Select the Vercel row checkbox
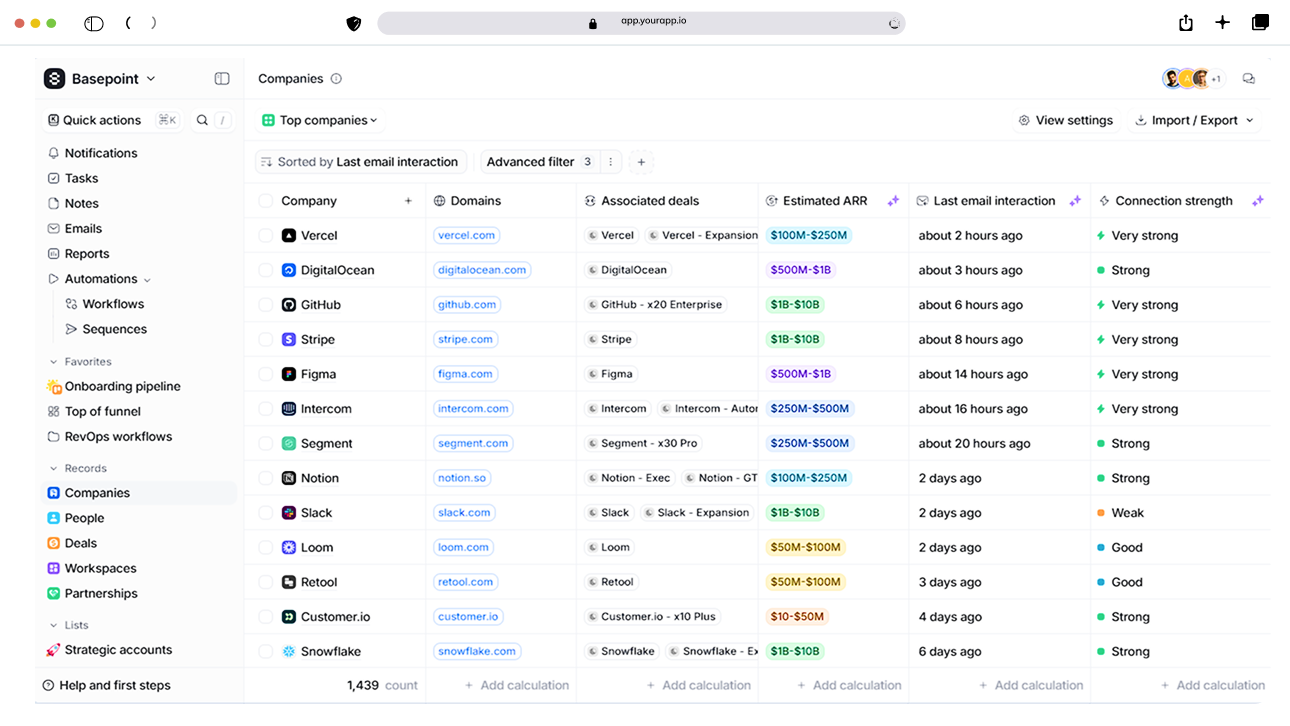The height and width of the screenshot is (726, 1290). tap(265, 236)
